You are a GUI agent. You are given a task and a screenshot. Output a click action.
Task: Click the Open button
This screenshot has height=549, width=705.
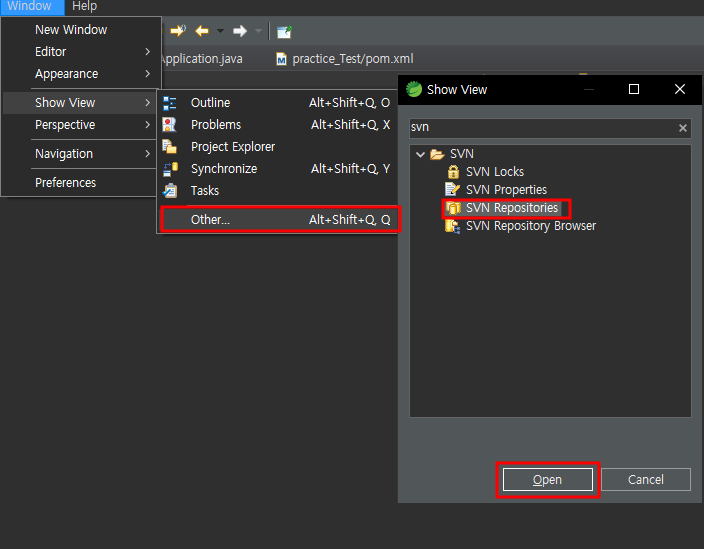pyautogui.click(x=547, y=480)
